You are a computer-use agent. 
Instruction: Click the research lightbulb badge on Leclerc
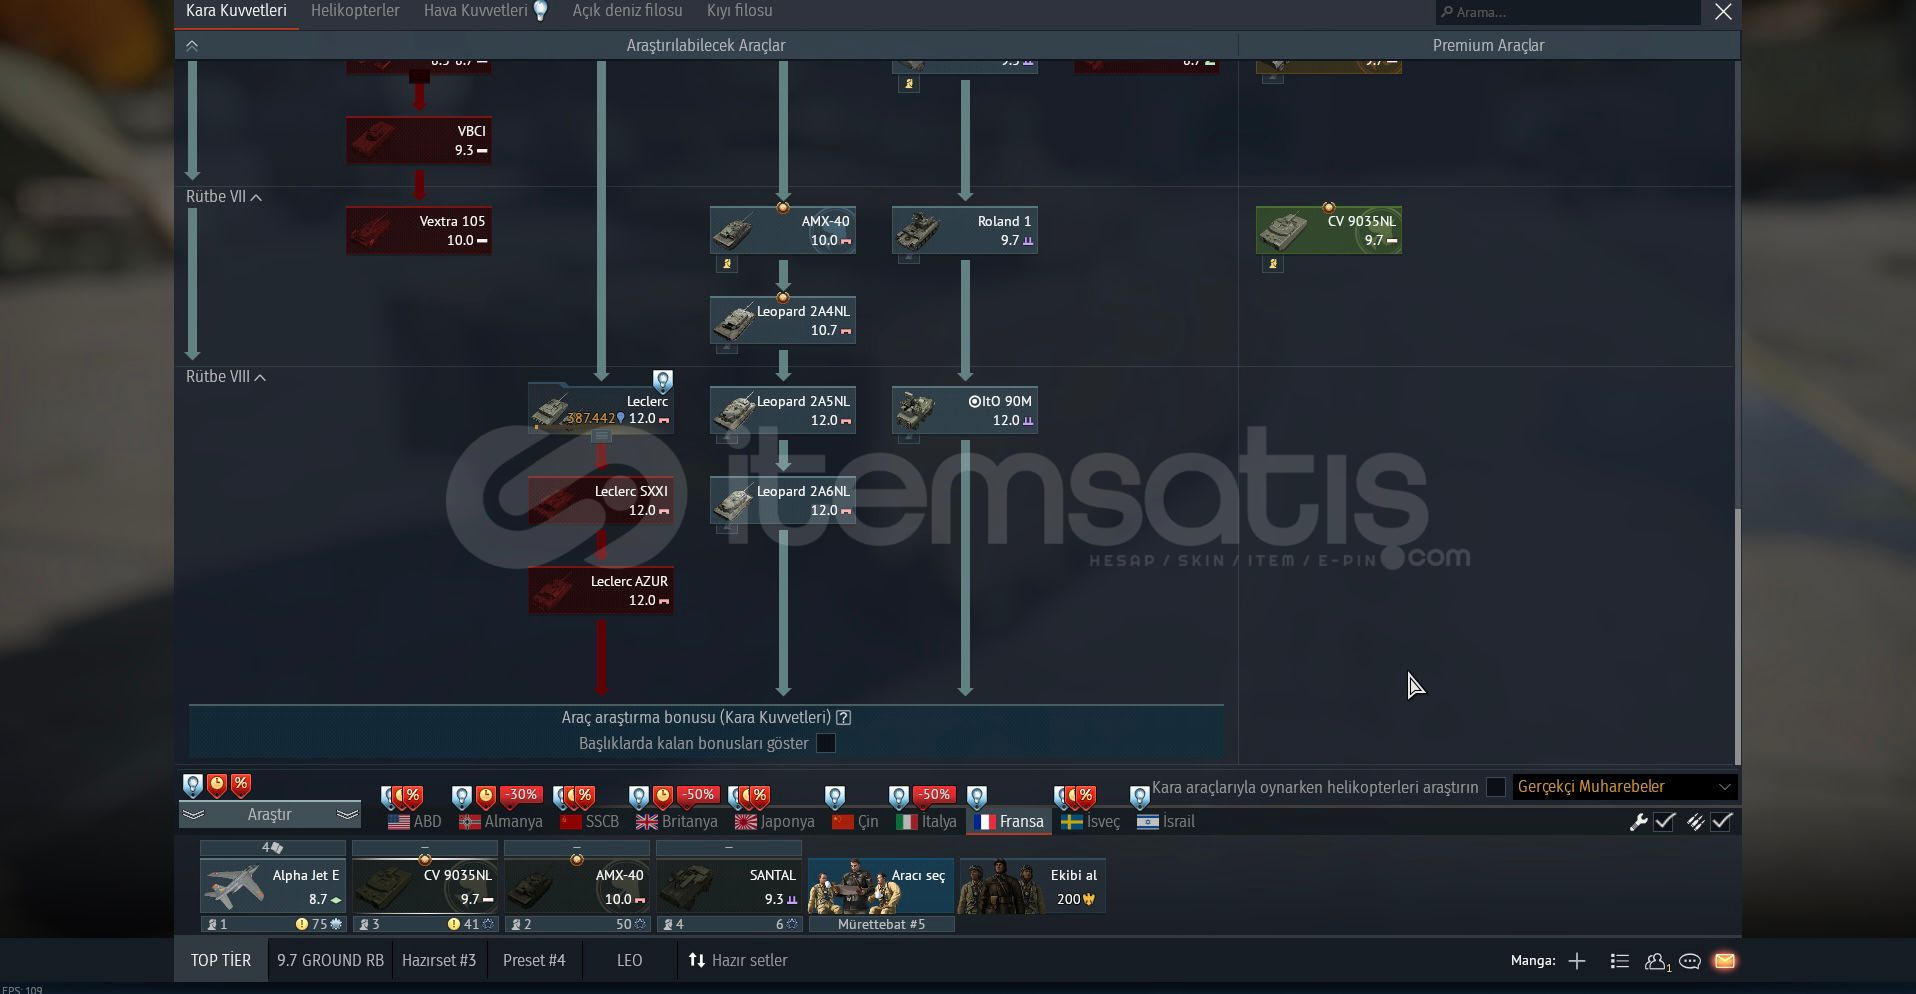coord(662,381)
